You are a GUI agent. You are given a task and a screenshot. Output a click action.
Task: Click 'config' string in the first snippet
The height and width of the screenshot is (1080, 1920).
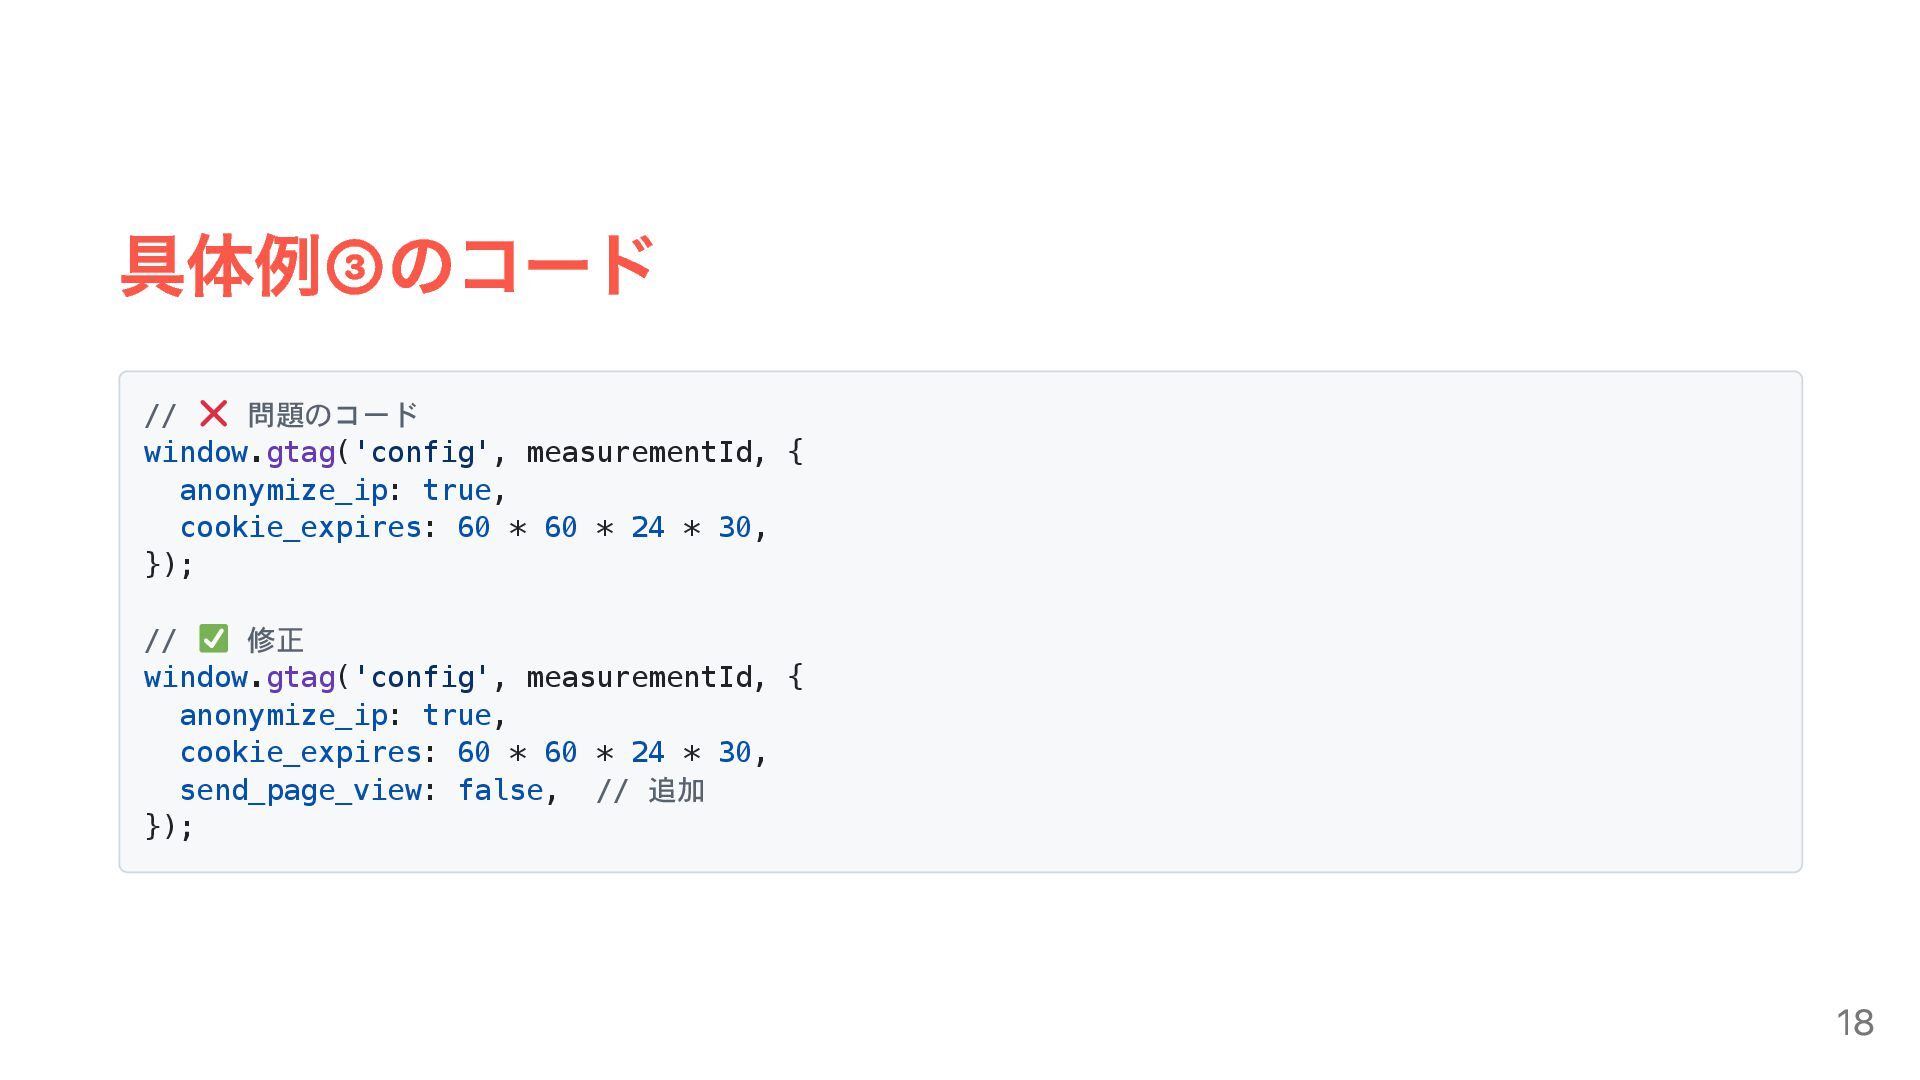point(421,452)
